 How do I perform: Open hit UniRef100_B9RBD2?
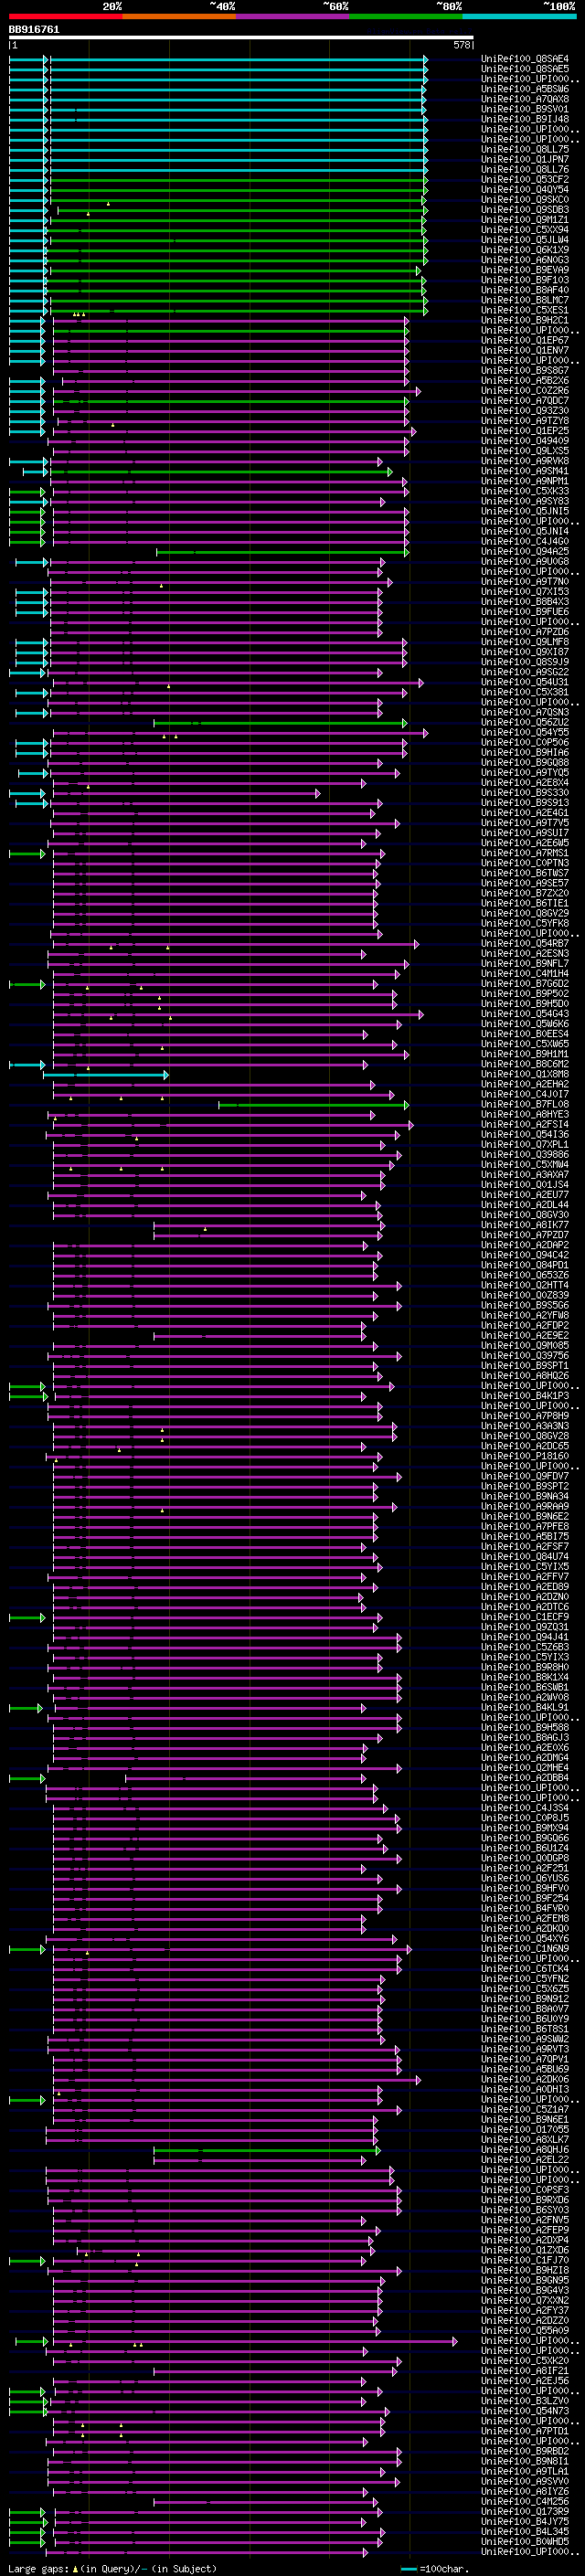pyautogui.click(x=525, y=2451)
